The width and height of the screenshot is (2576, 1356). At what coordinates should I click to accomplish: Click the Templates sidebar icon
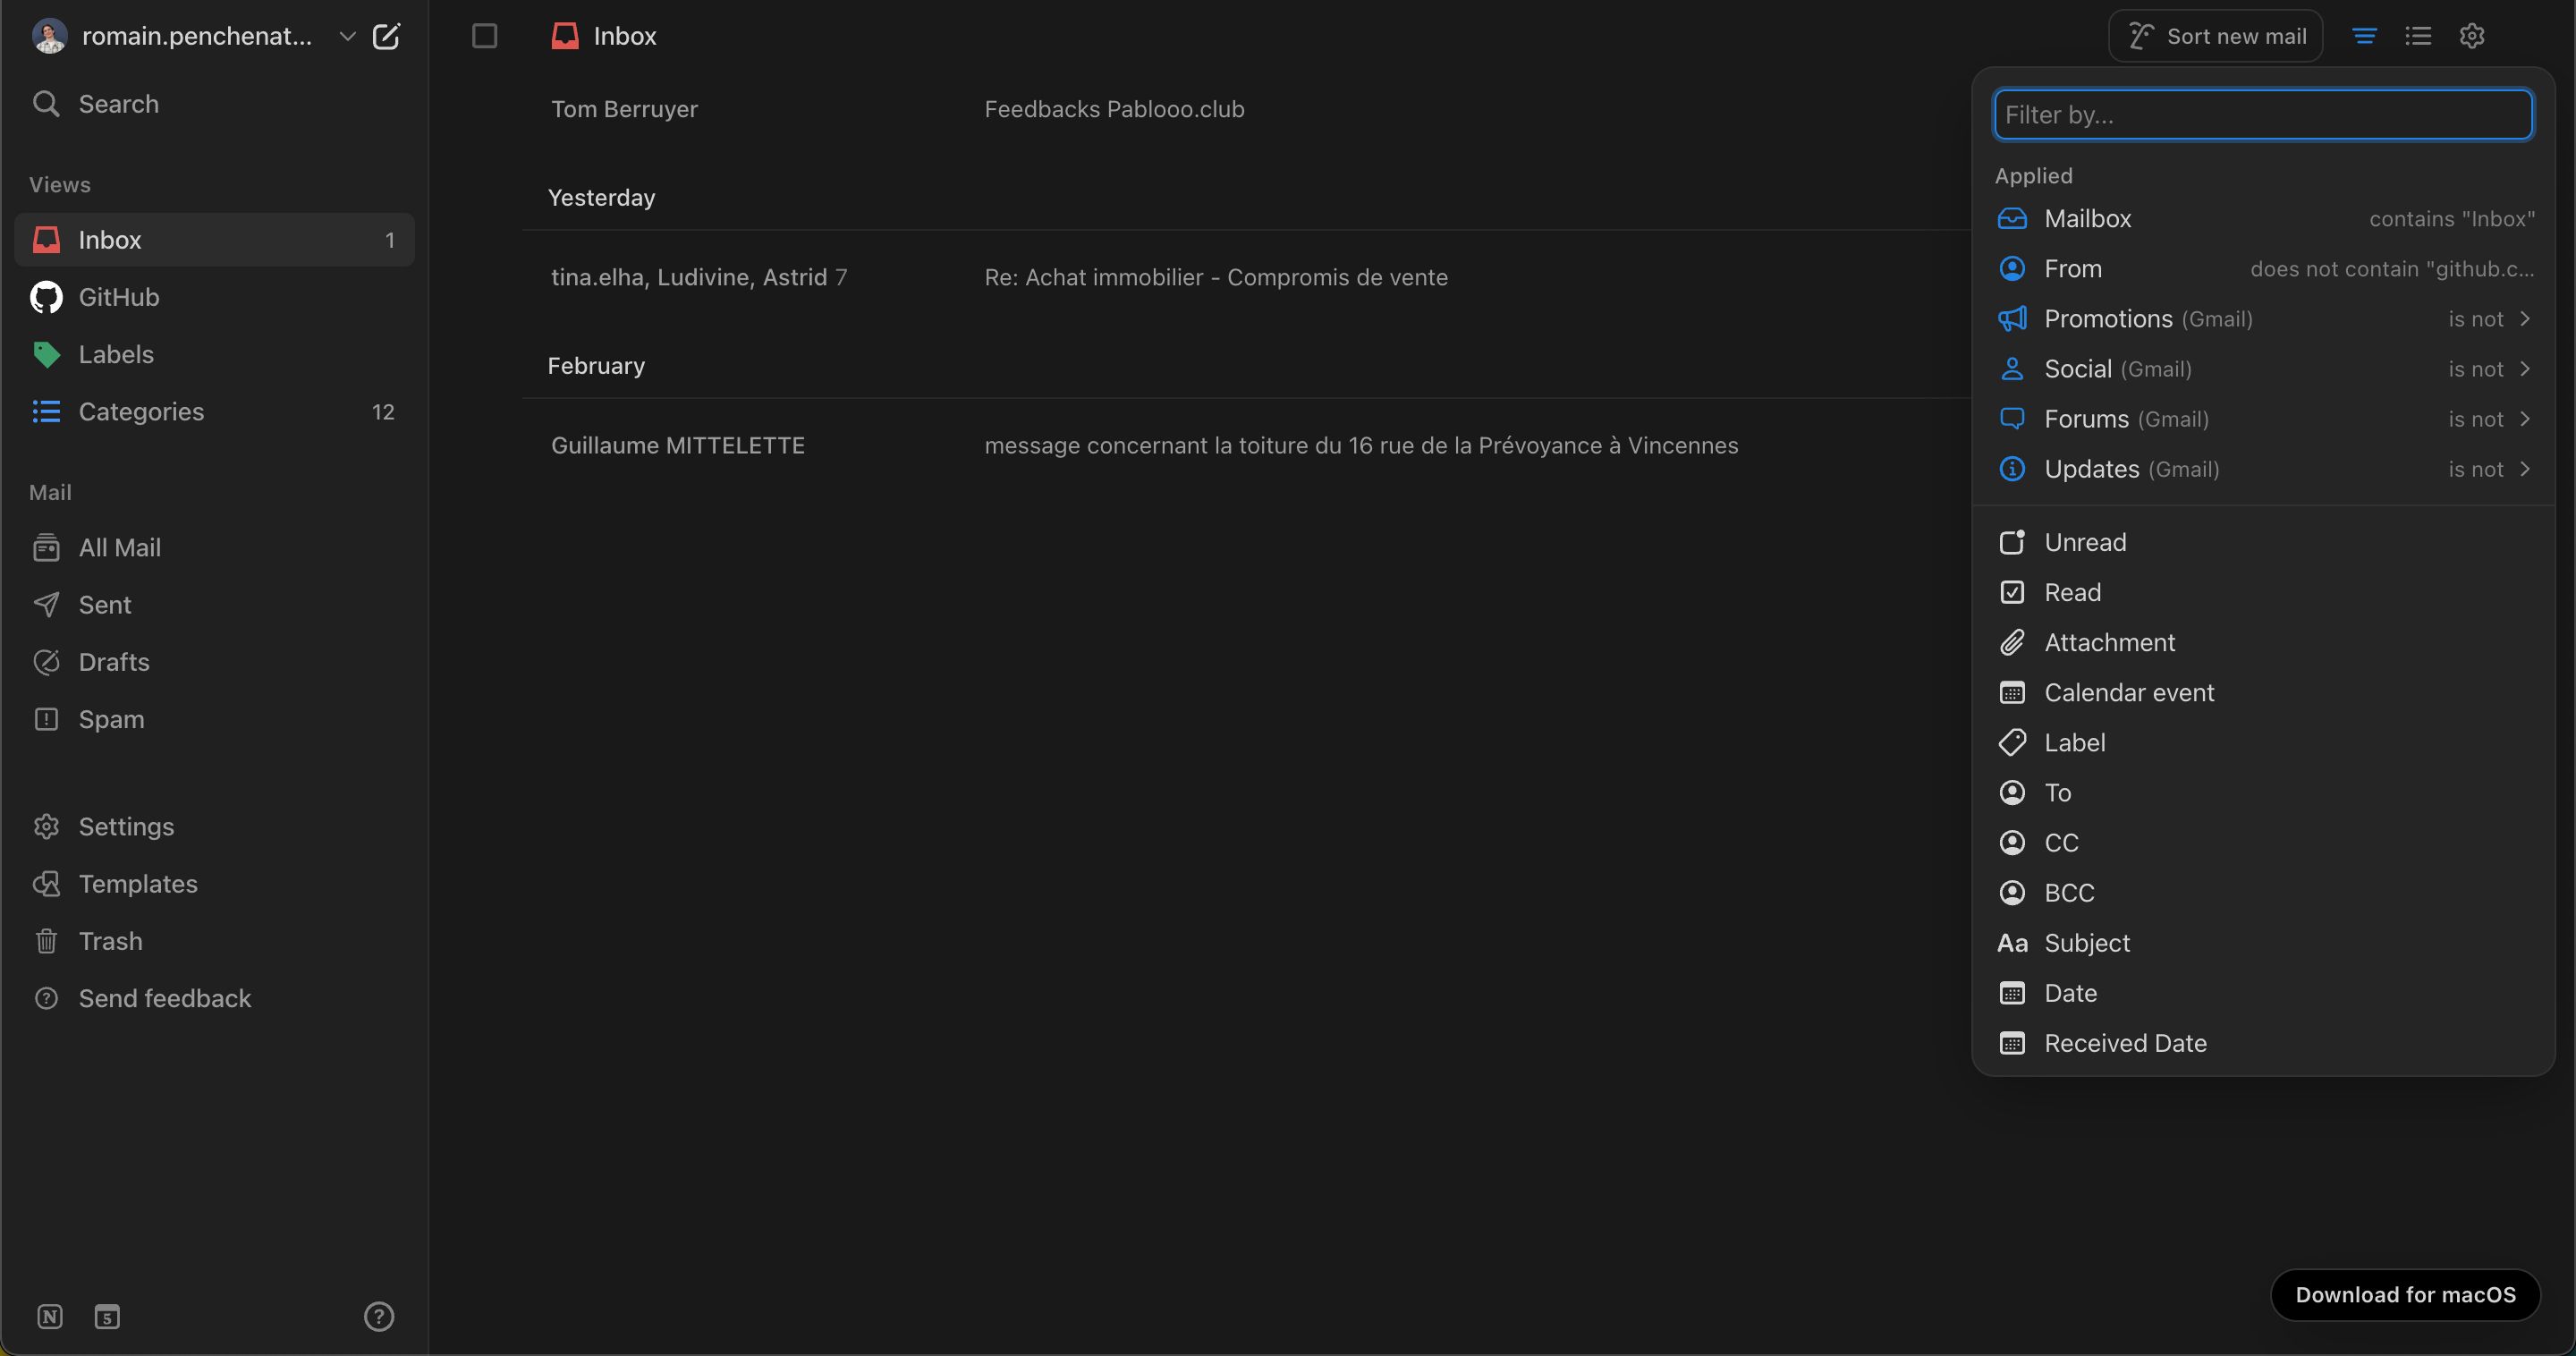[46, 883]
